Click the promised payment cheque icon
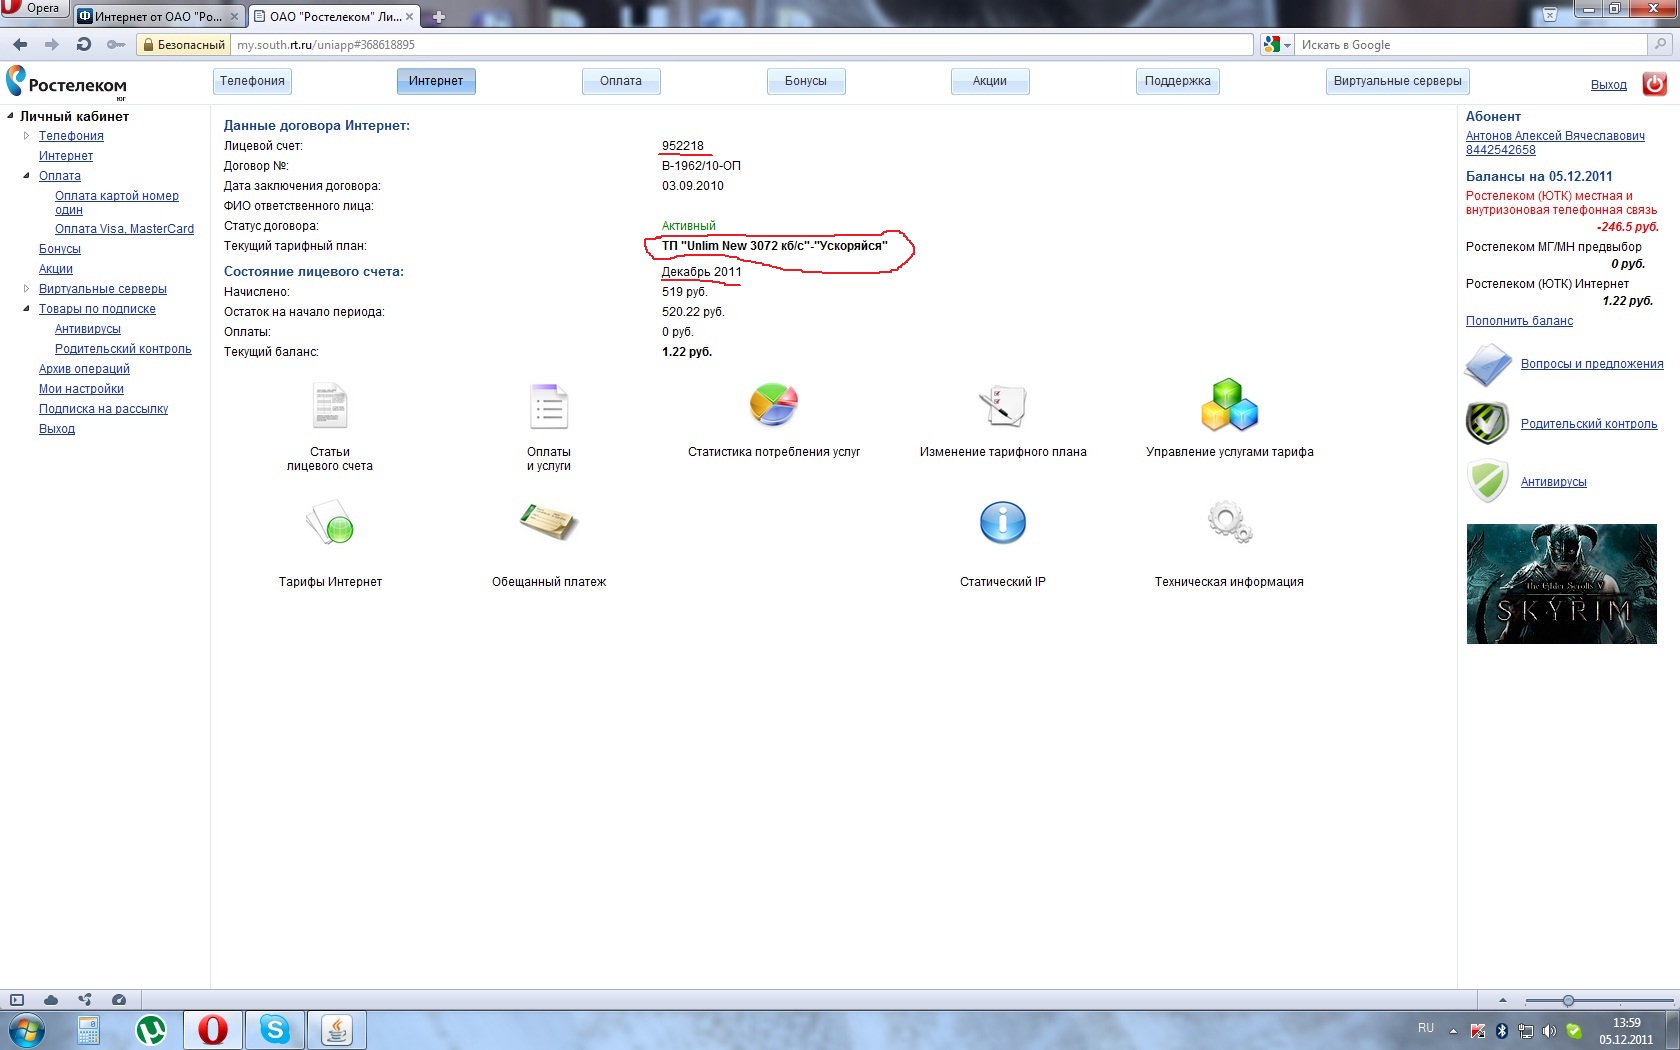 549,522
